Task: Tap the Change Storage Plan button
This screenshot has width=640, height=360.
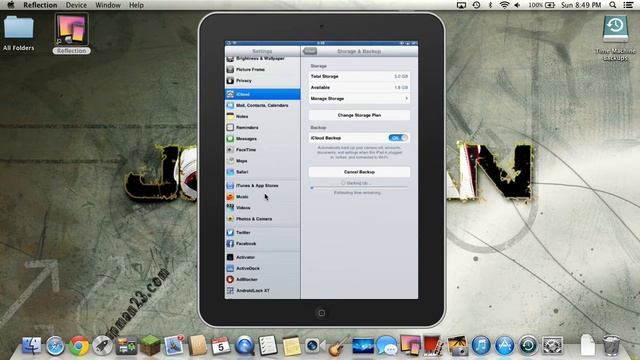Action: click(359, 115)
